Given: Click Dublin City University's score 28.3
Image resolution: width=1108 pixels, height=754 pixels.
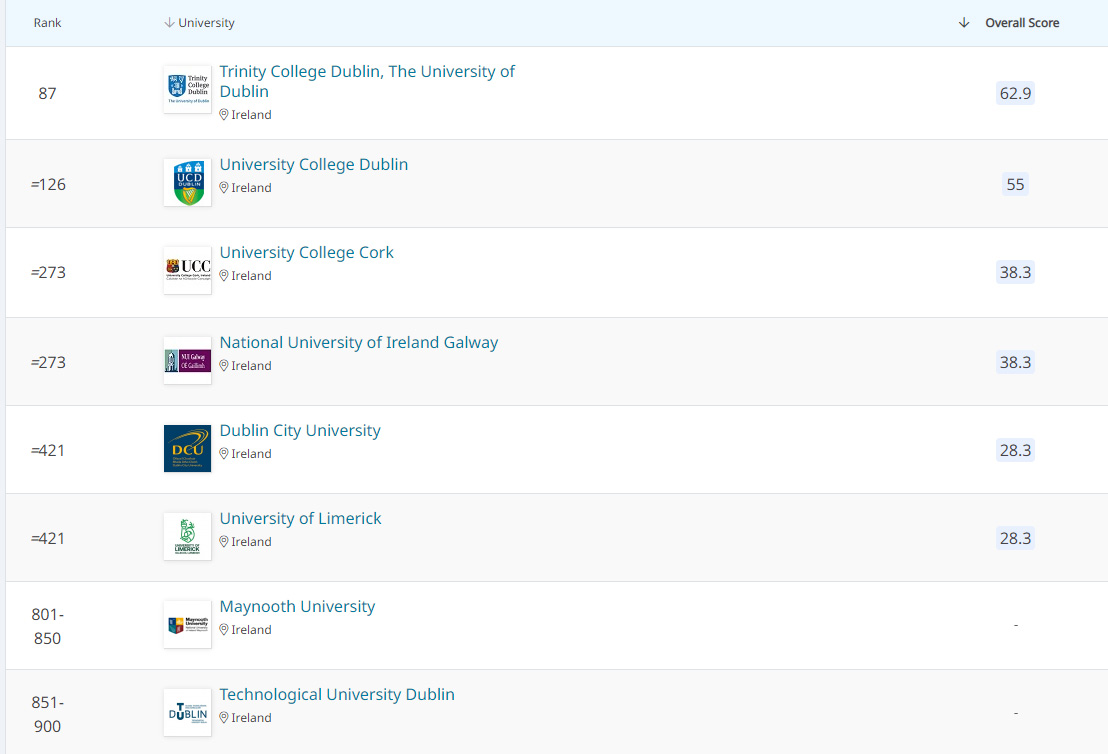Looking at the screenshot, I should [1015, 450].
